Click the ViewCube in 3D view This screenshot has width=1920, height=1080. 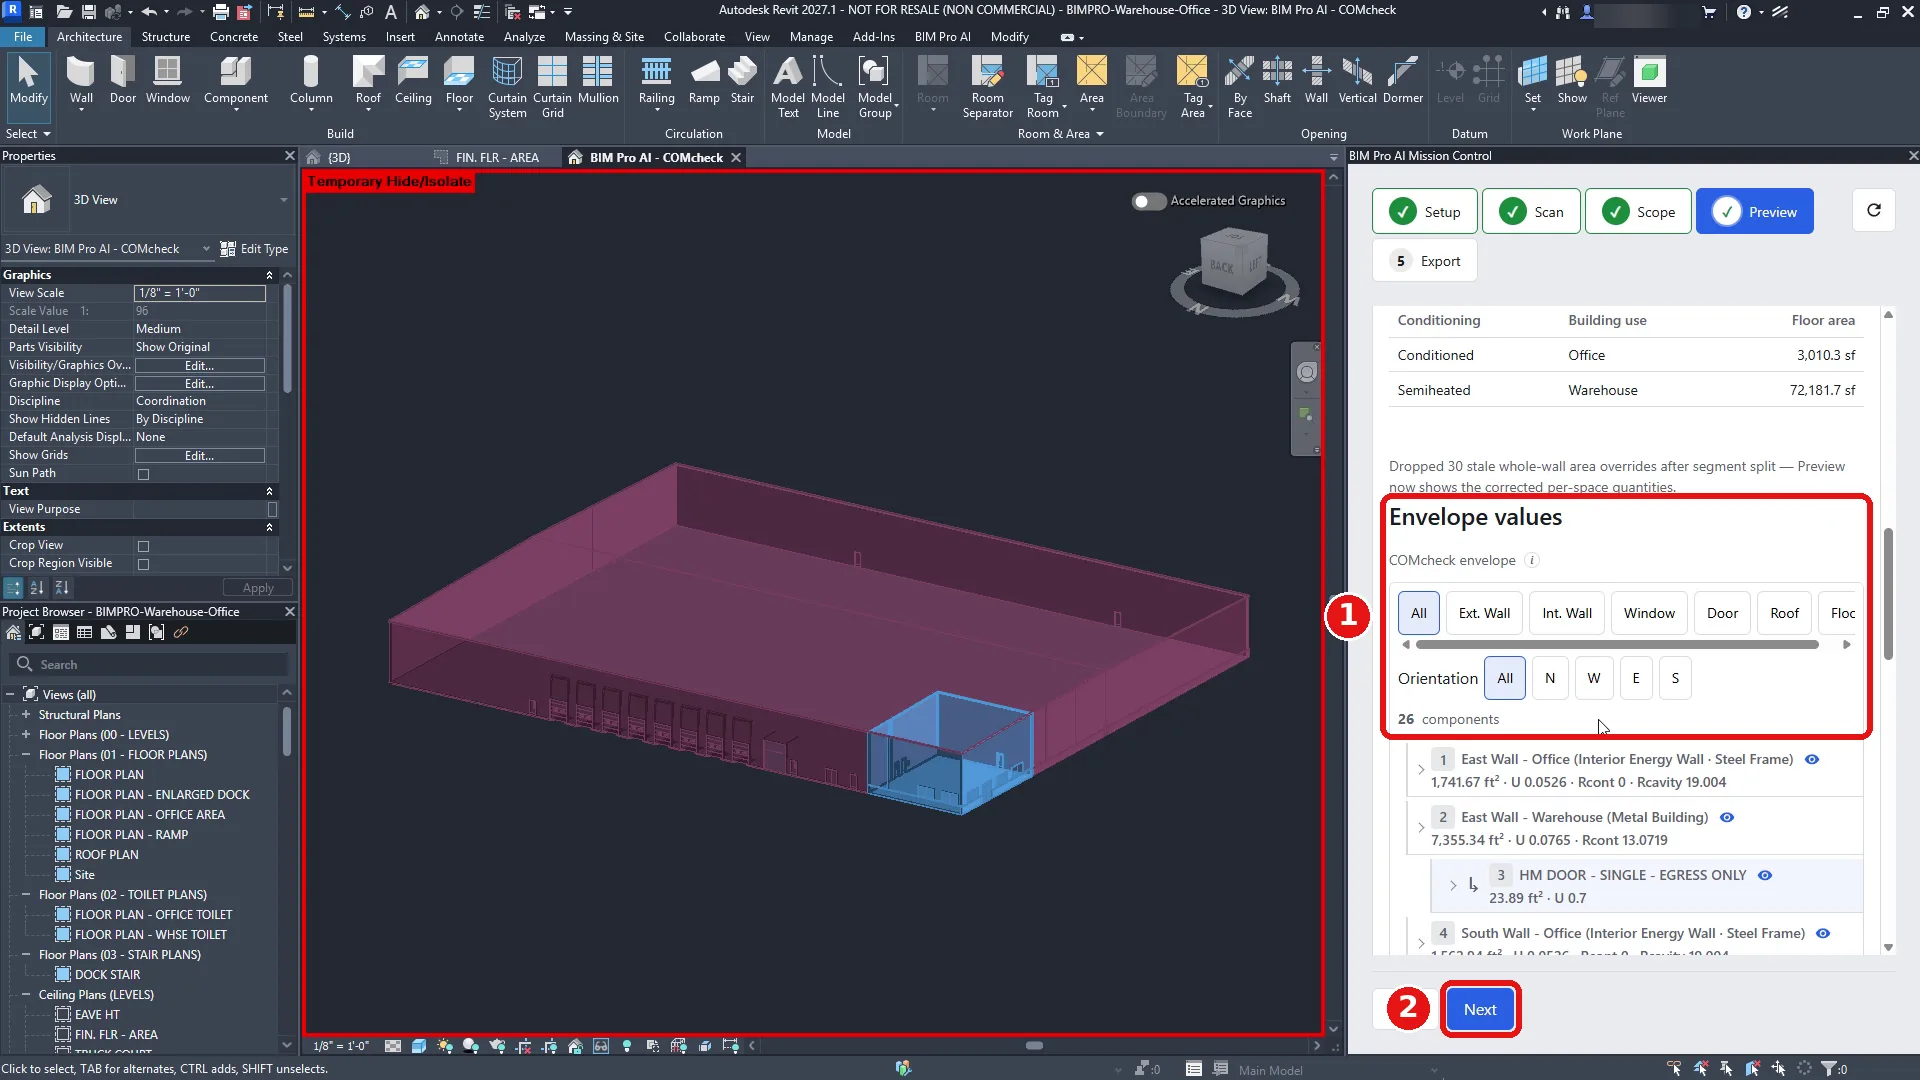1235,262
